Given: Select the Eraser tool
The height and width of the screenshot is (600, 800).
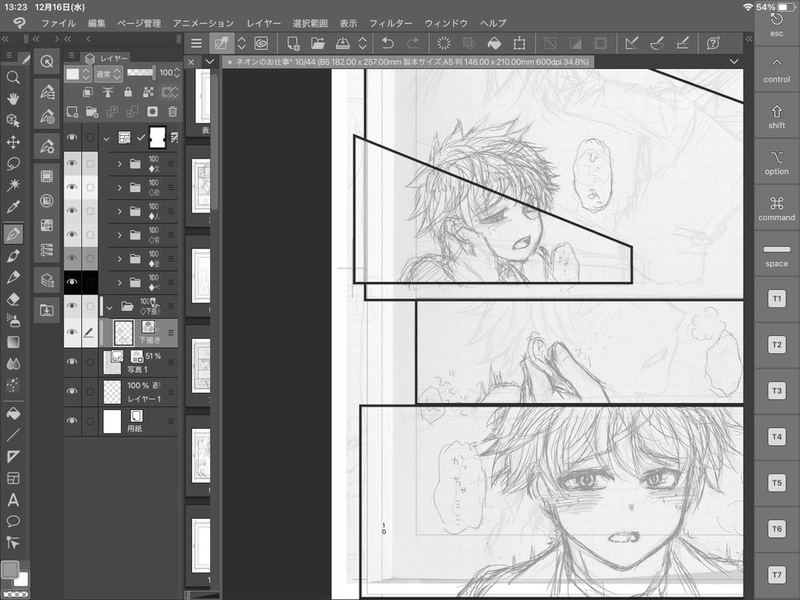Looking at the screenshot, I should point(13,299).
